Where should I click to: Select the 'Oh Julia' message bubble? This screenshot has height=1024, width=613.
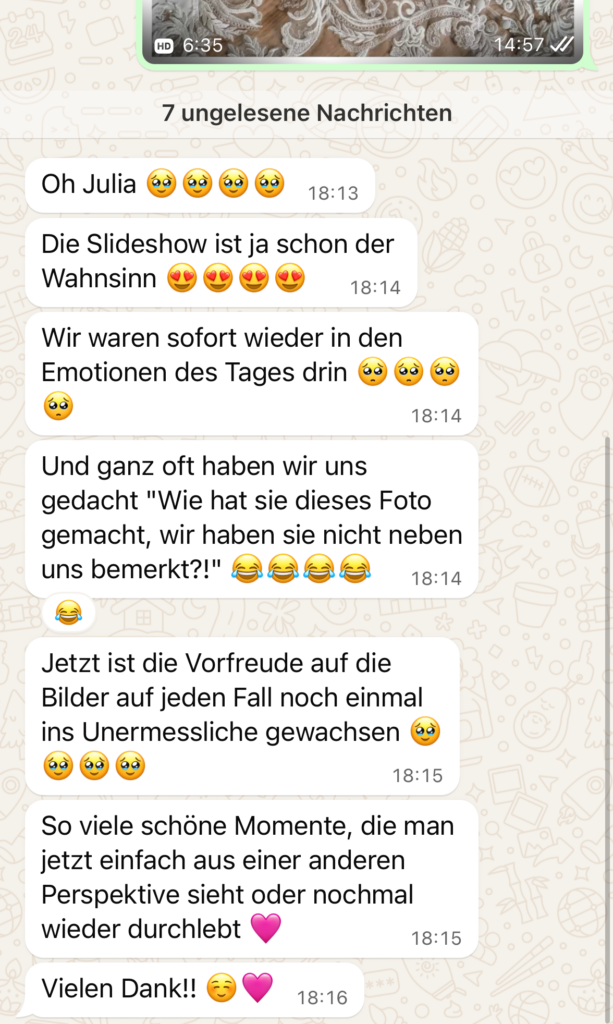tap(200, 185)
